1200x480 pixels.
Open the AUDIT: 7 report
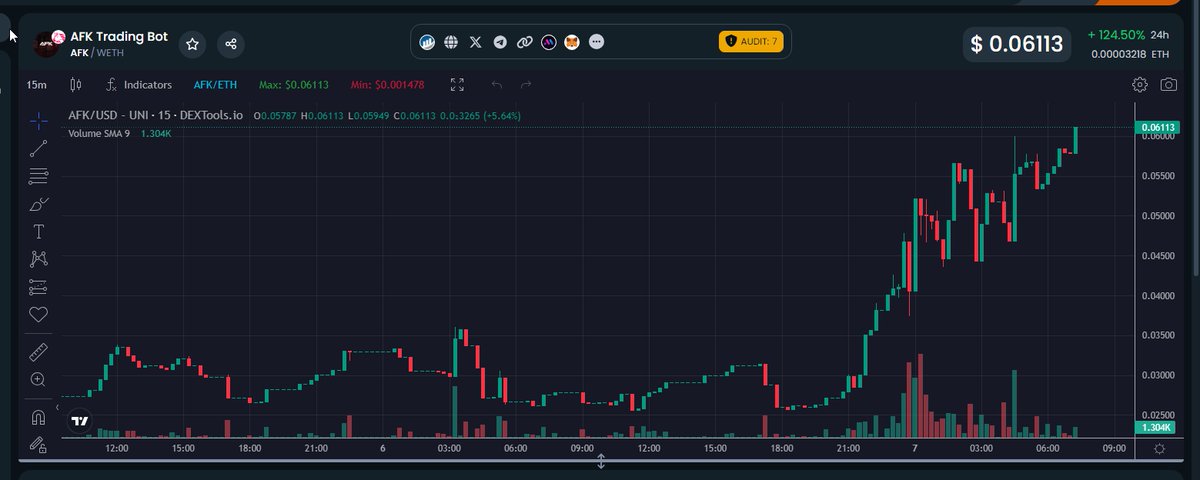(750, 41)
